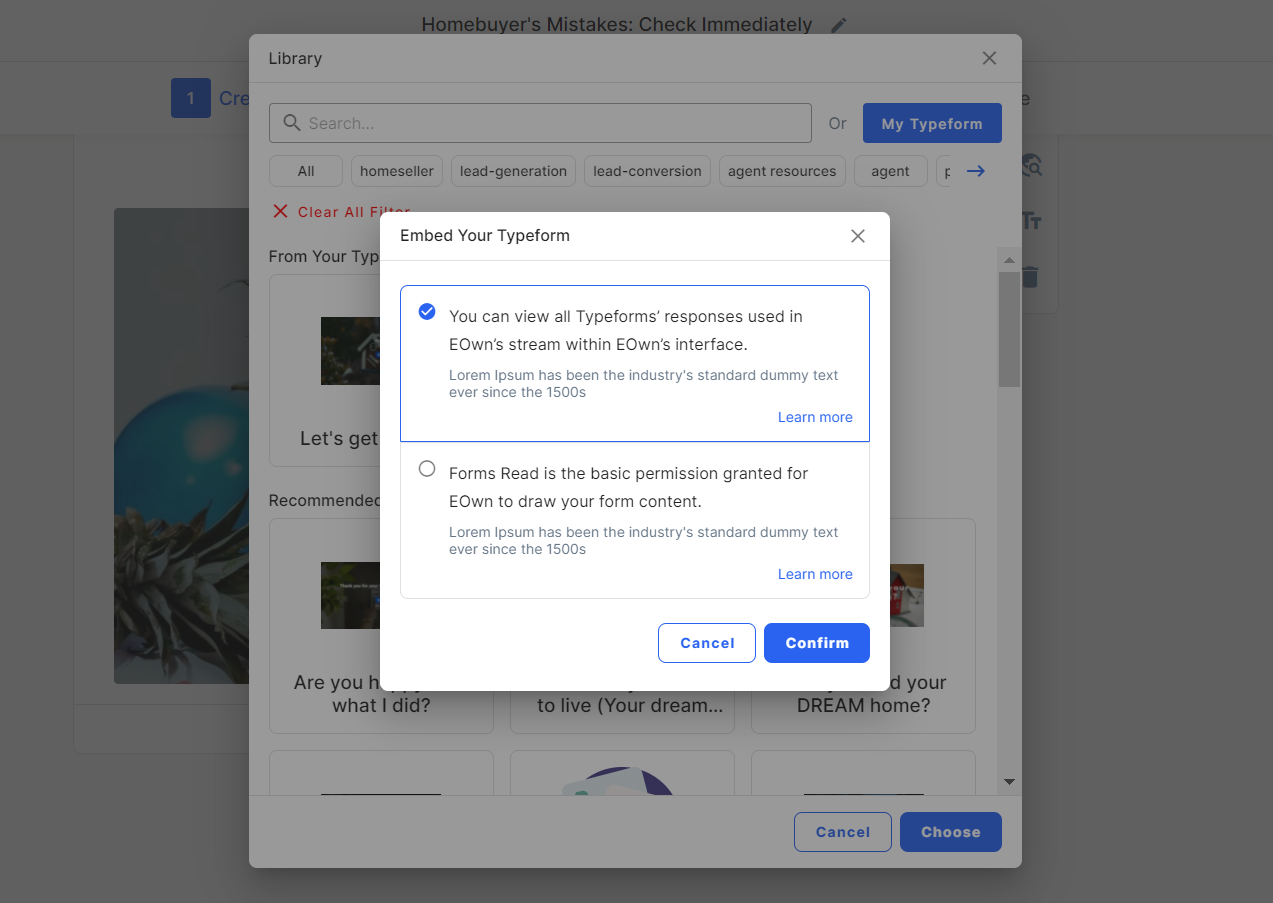
Task: Click the step 1 number badge
Action: coord(191,98)
